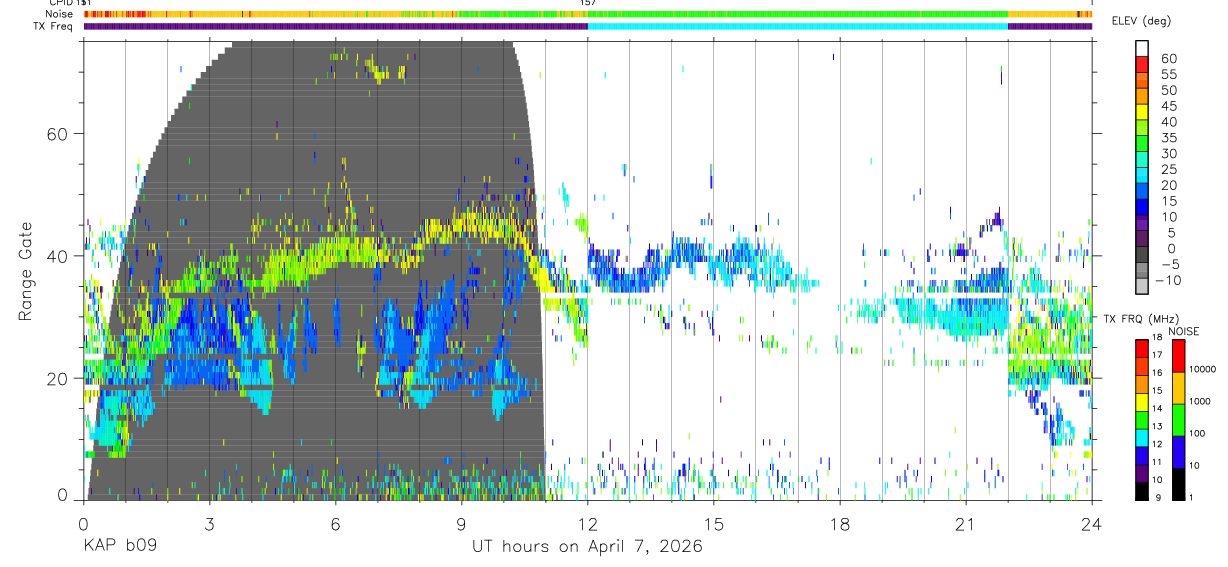1228x567 pixels.
Task: Click the "100" label on NOISE colorbar
Action: pyautogui.click(x=1198, y=434)
